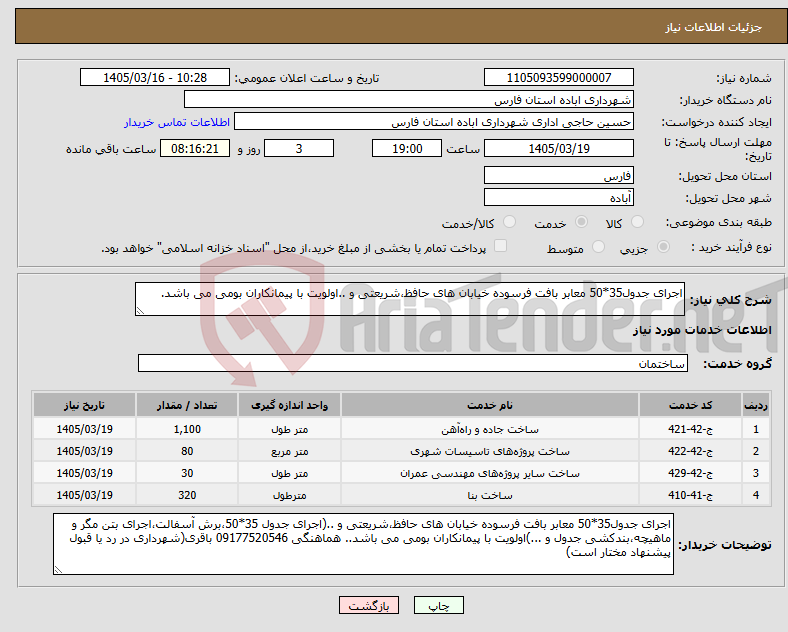Click the شماره نیاز field 1105093599000007
Viewport: 788px width, 632px height.
[x=558, y=77]
